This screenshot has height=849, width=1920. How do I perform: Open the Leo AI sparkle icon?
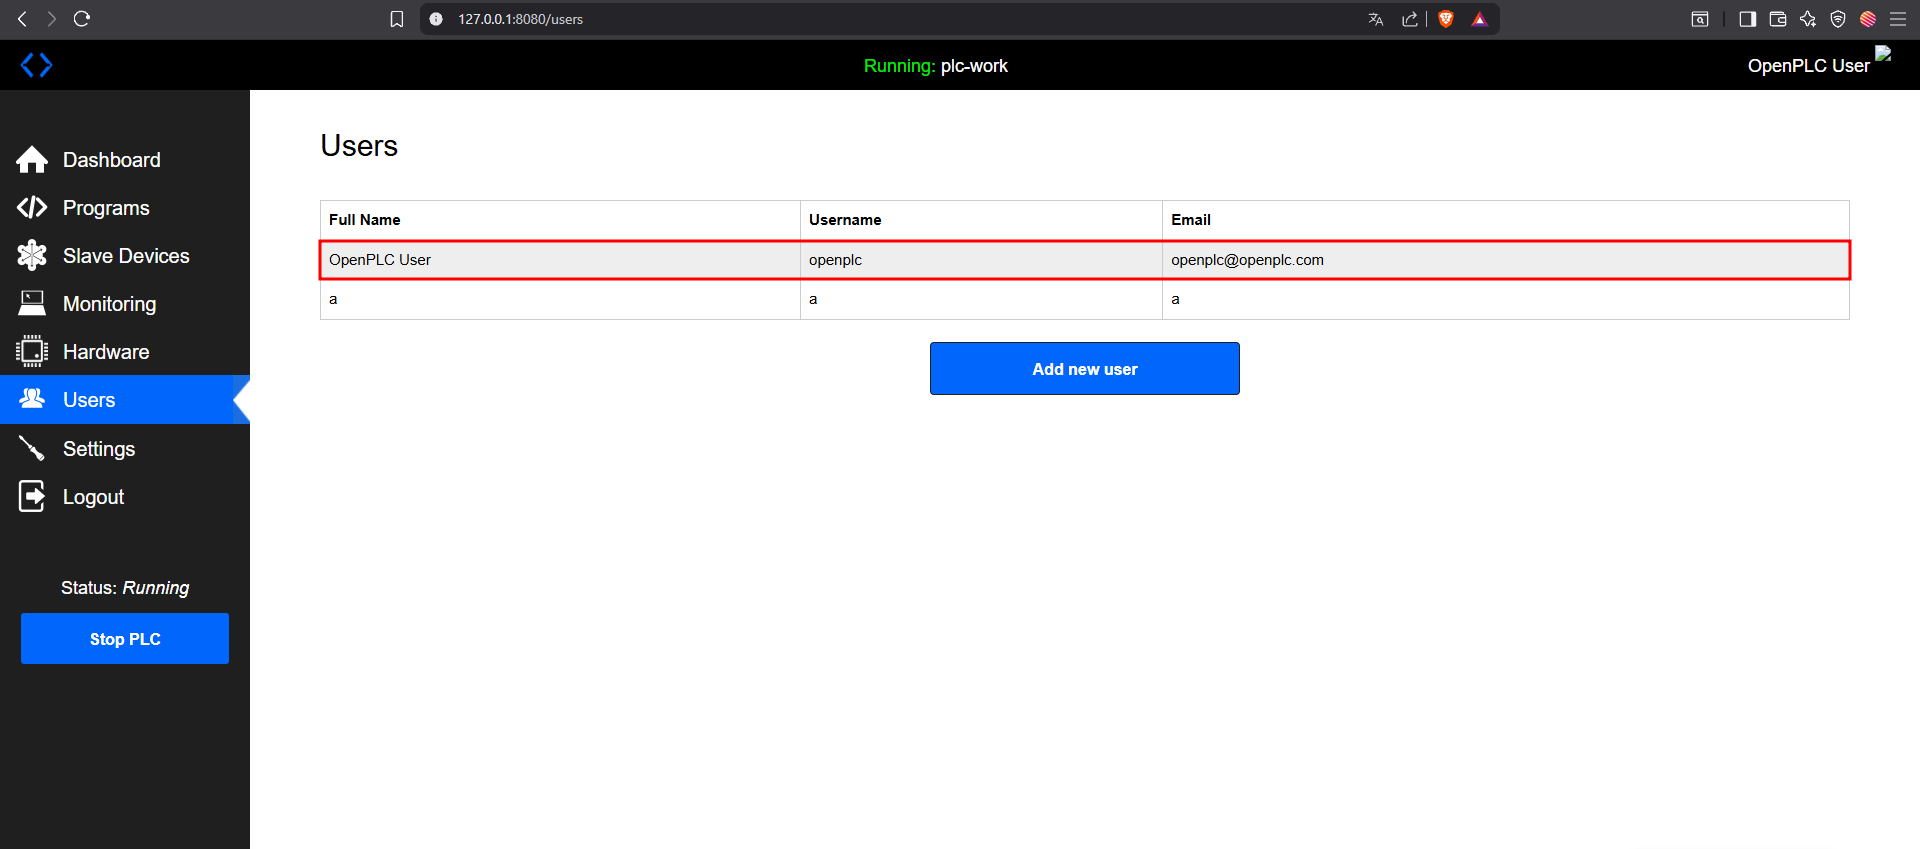[x=1808, y=19]
